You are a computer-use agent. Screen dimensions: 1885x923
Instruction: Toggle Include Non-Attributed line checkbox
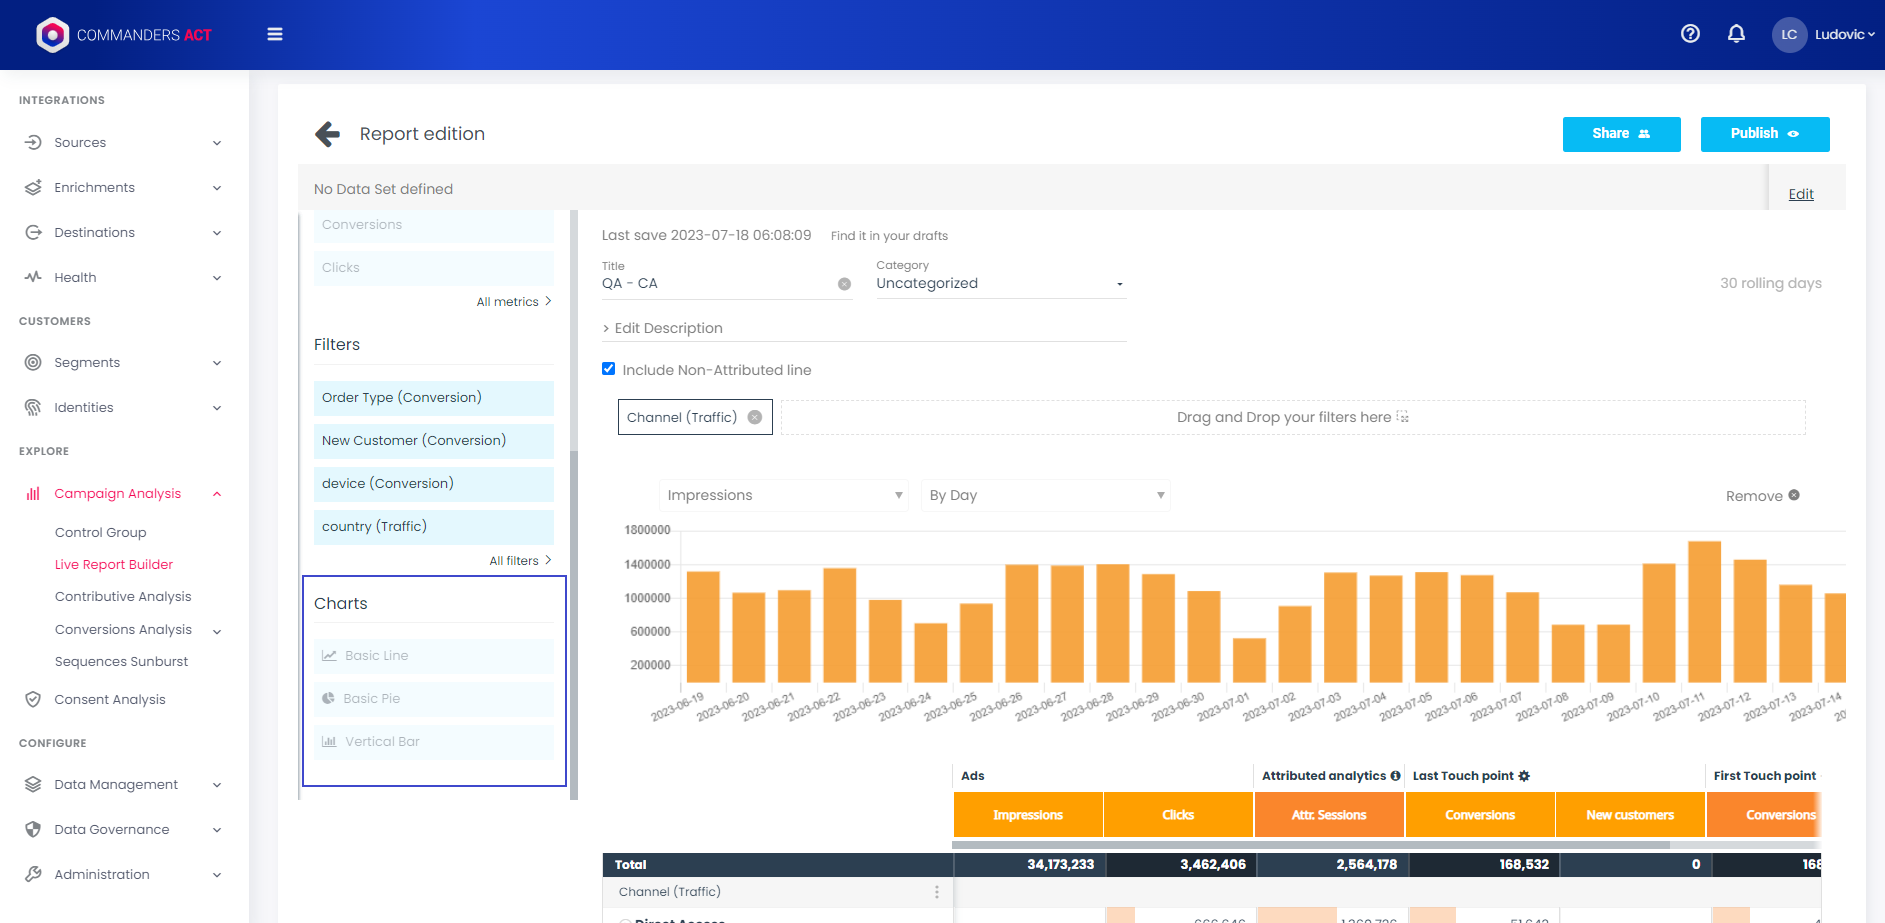[608, 369]
